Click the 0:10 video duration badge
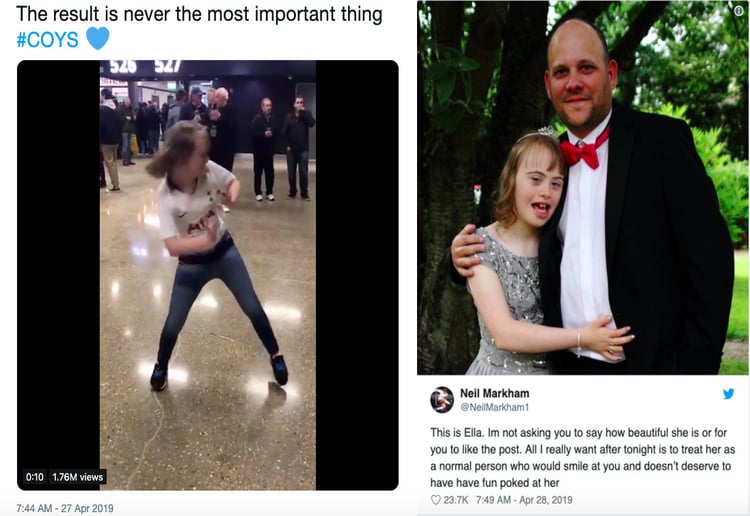 tap(34, 477)
